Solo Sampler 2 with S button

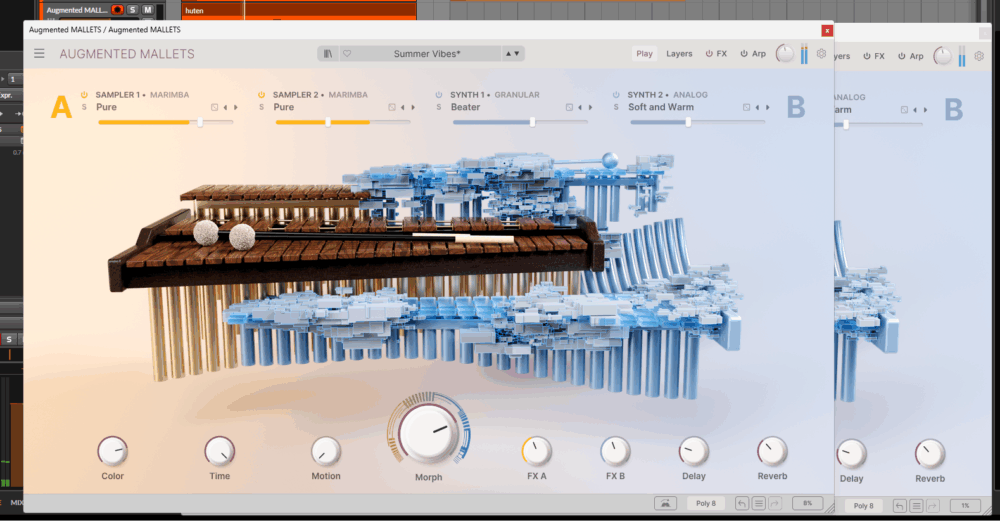coord(261,107)
